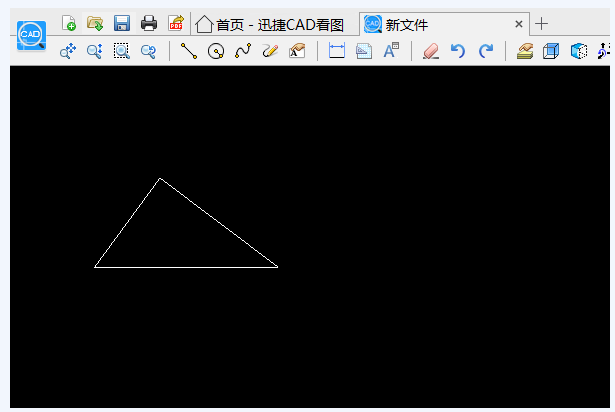Open the text style tool
This screenshot has width=615, height=412.
point(391,51)
